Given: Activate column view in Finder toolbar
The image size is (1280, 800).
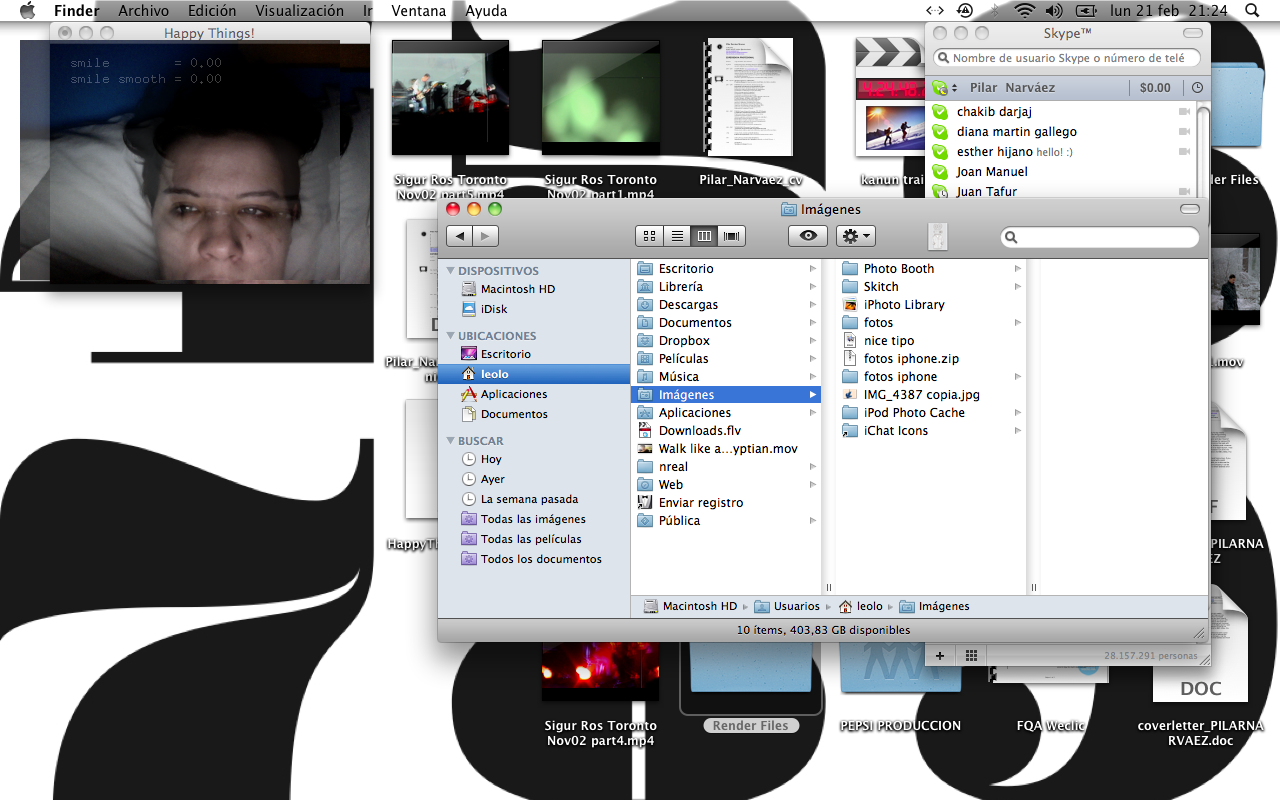Looking at the screenshot, I should (x=704, y=236).
